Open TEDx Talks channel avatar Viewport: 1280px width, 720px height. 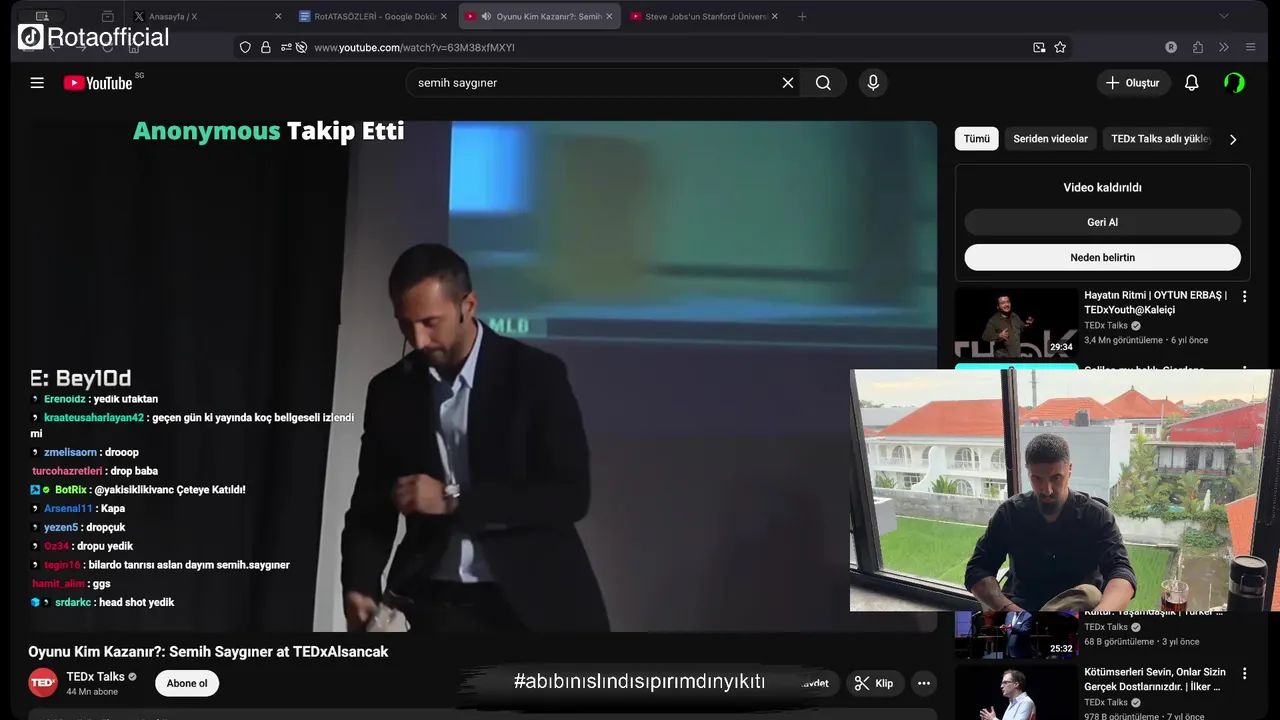point(43,683)
